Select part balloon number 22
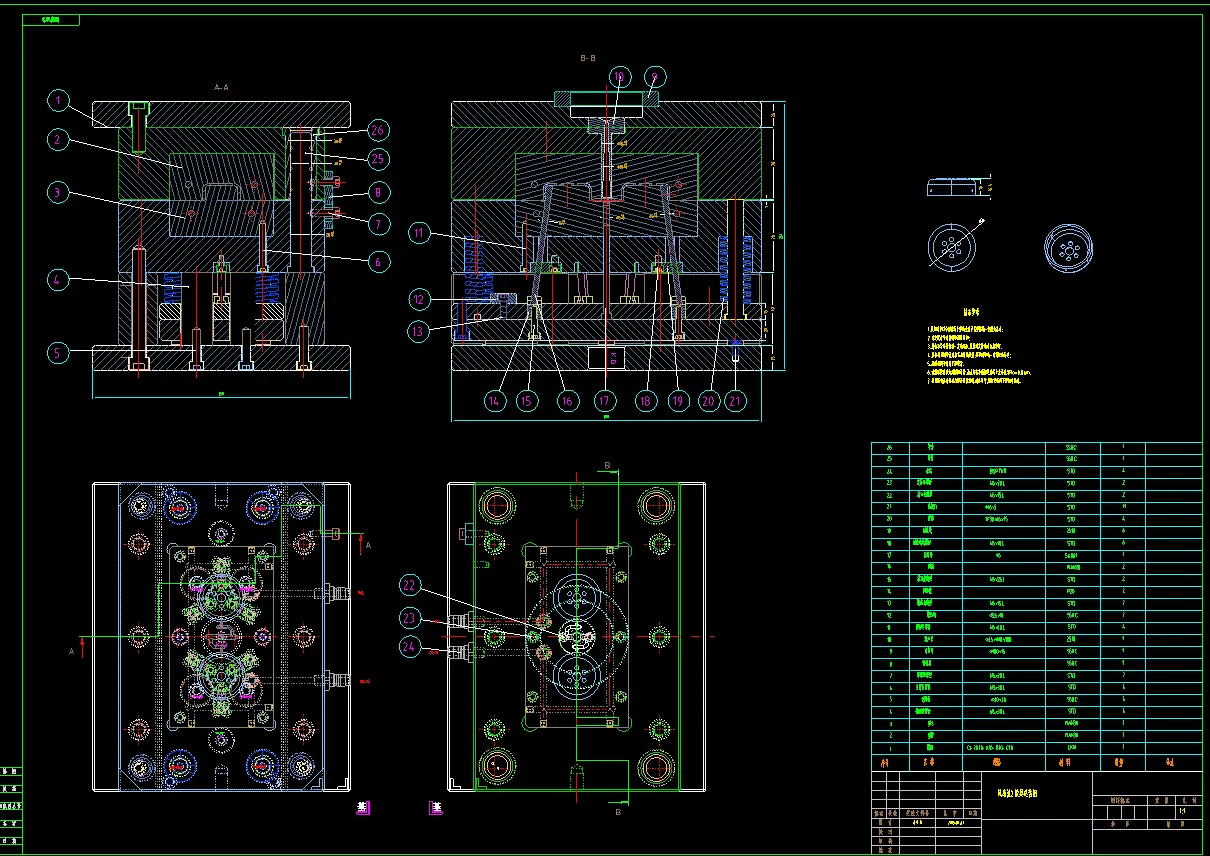Image resolution: width=1210 pixels, height=856 pixels. pyautogui.click(x=411, y=585)
